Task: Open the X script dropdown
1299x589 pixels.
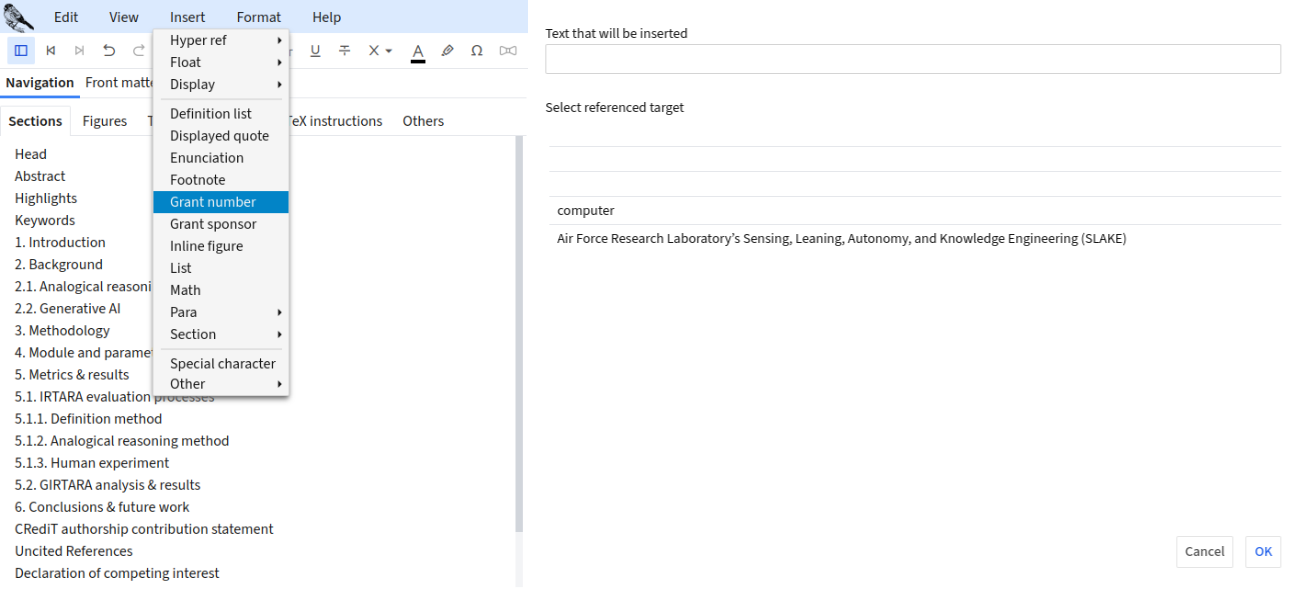Action: 379,50
